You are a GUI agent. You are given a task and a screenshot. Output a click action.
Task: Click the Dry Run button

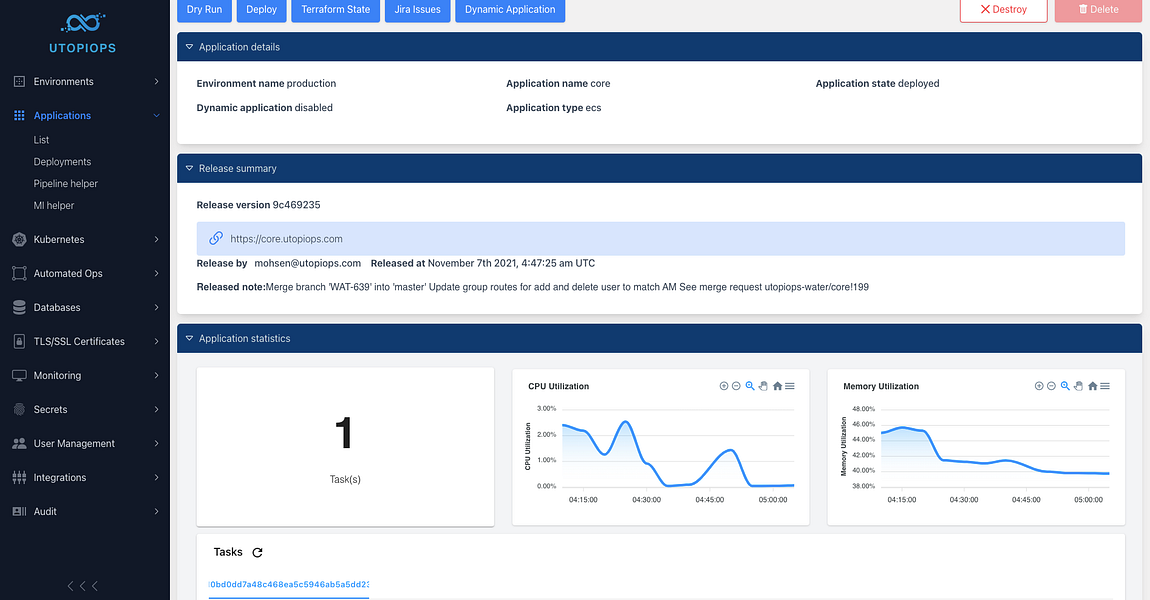pos(205,10)
